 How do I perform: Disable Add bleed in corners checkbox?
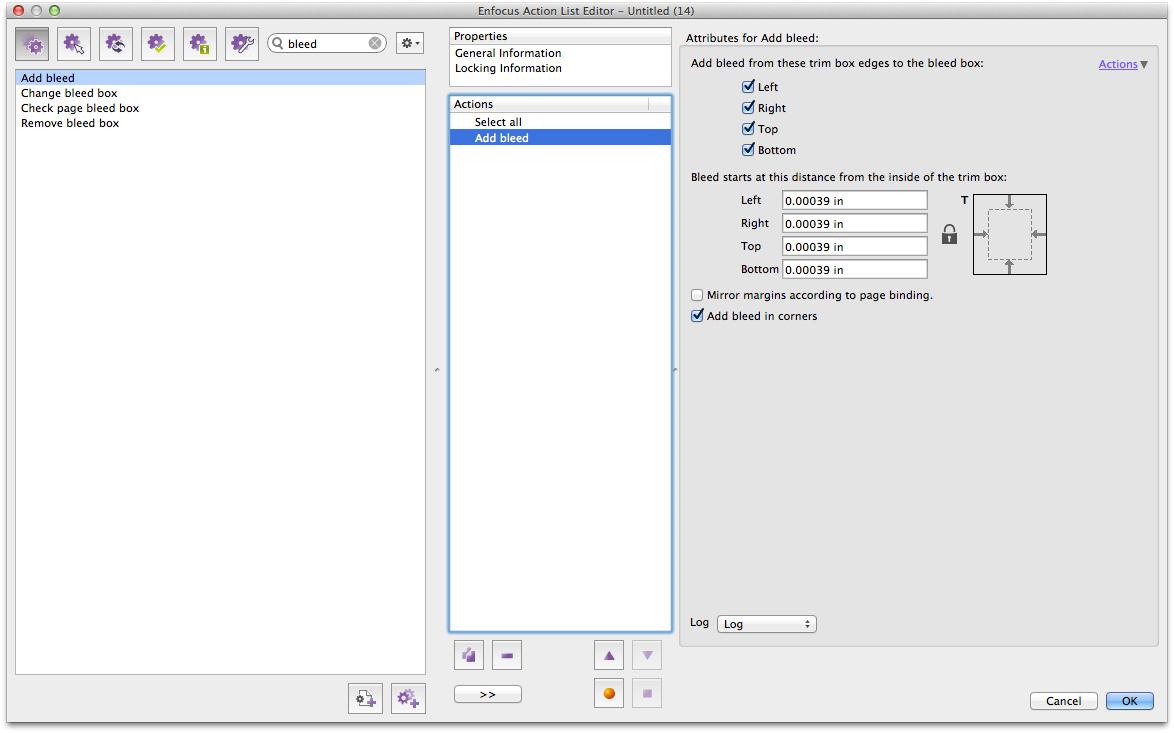point(697,316)
